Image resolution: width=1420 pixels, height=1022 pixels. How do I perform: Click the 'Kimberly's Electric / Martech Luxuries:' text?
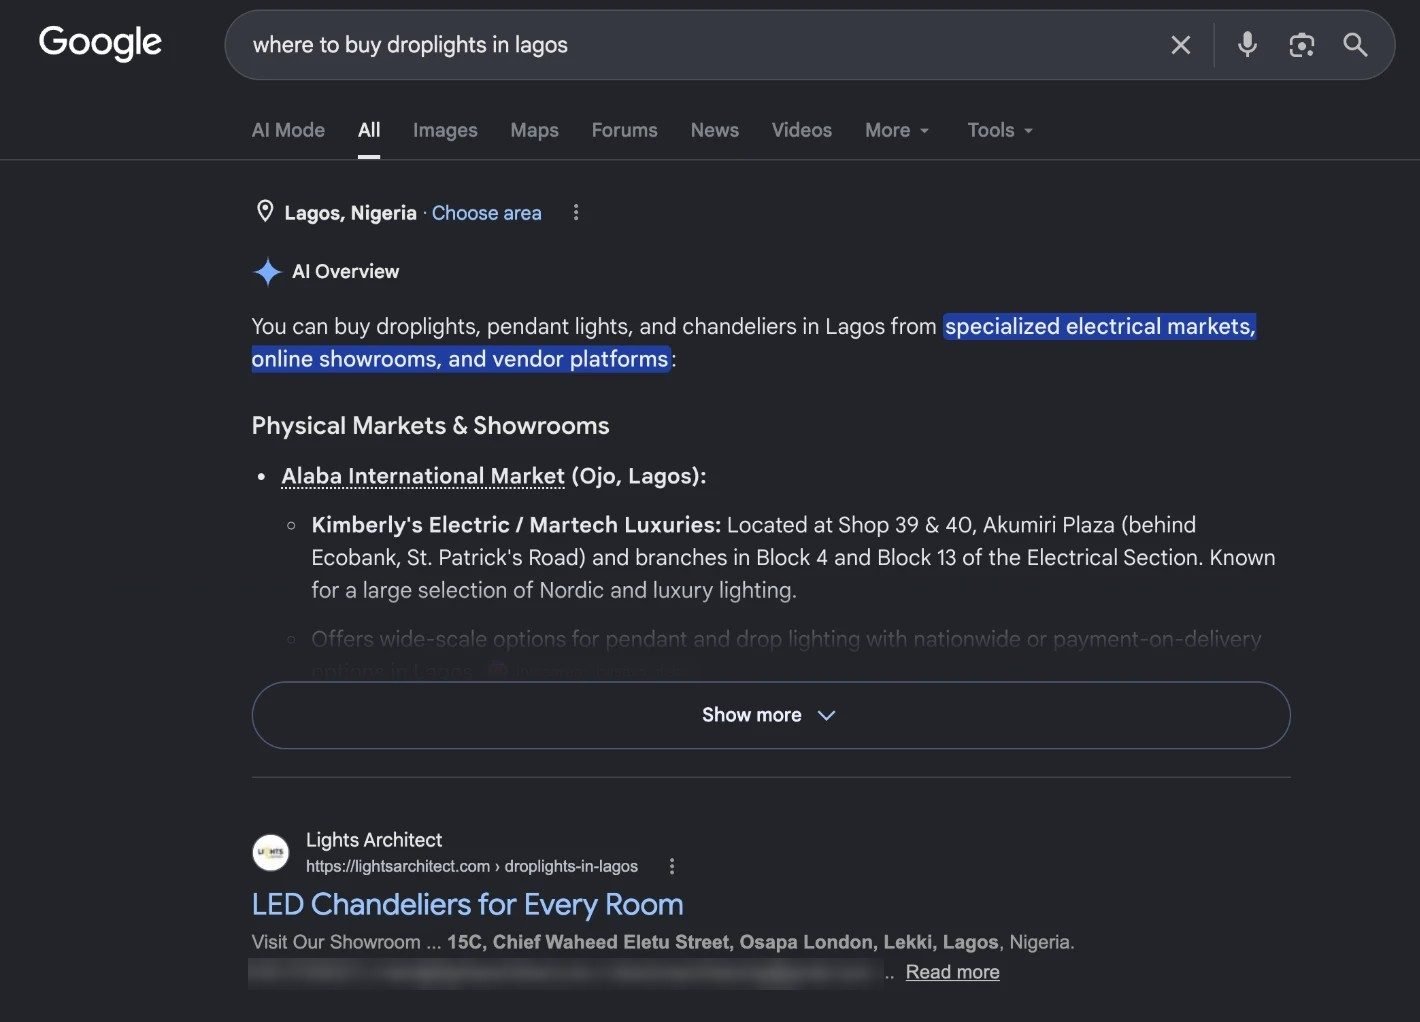tap(516, 525)
